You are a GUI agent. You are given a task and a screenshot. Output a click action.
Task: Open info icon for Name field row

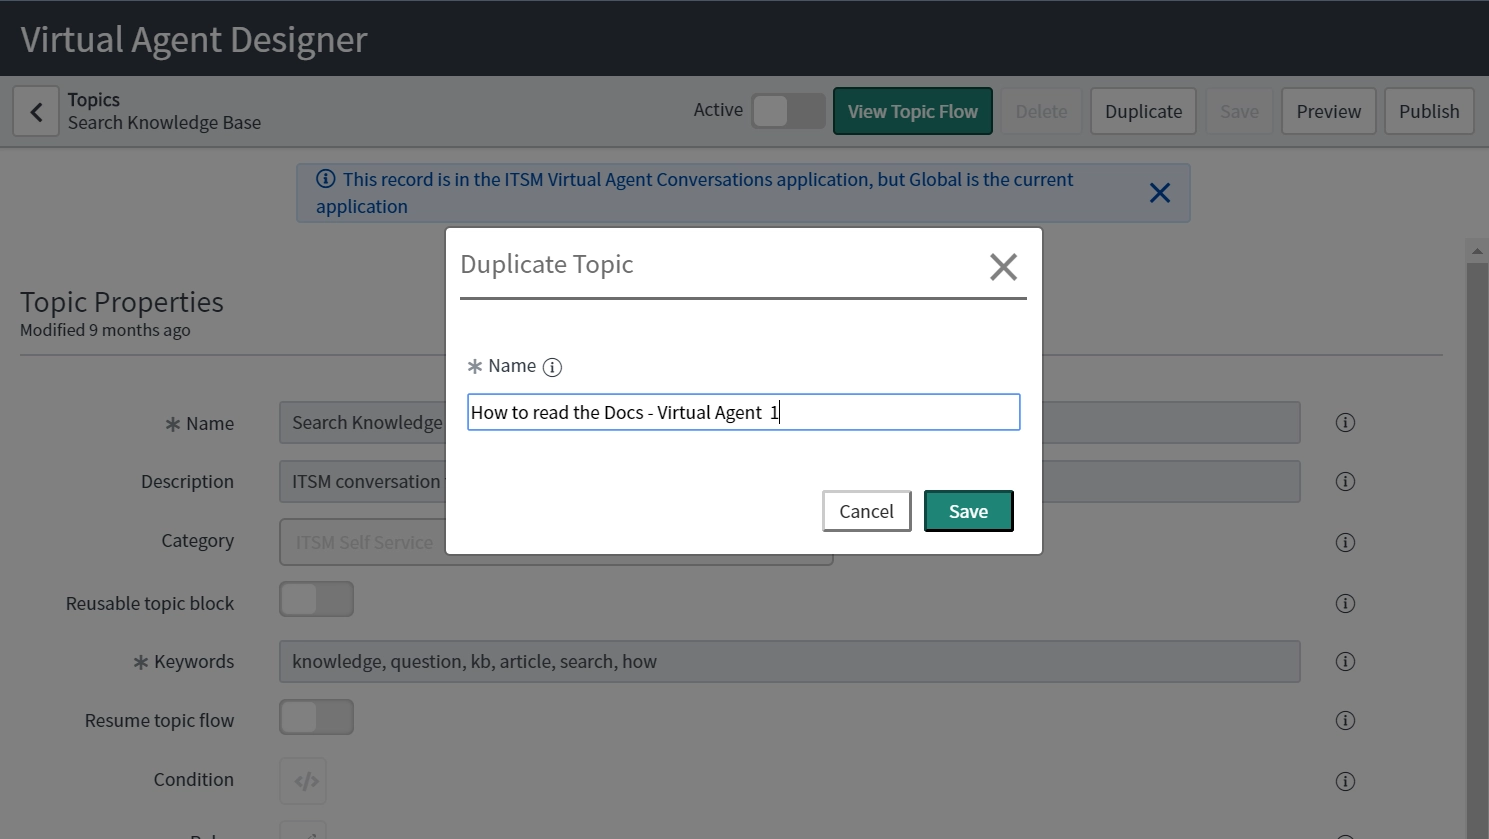click(1345, 423)
